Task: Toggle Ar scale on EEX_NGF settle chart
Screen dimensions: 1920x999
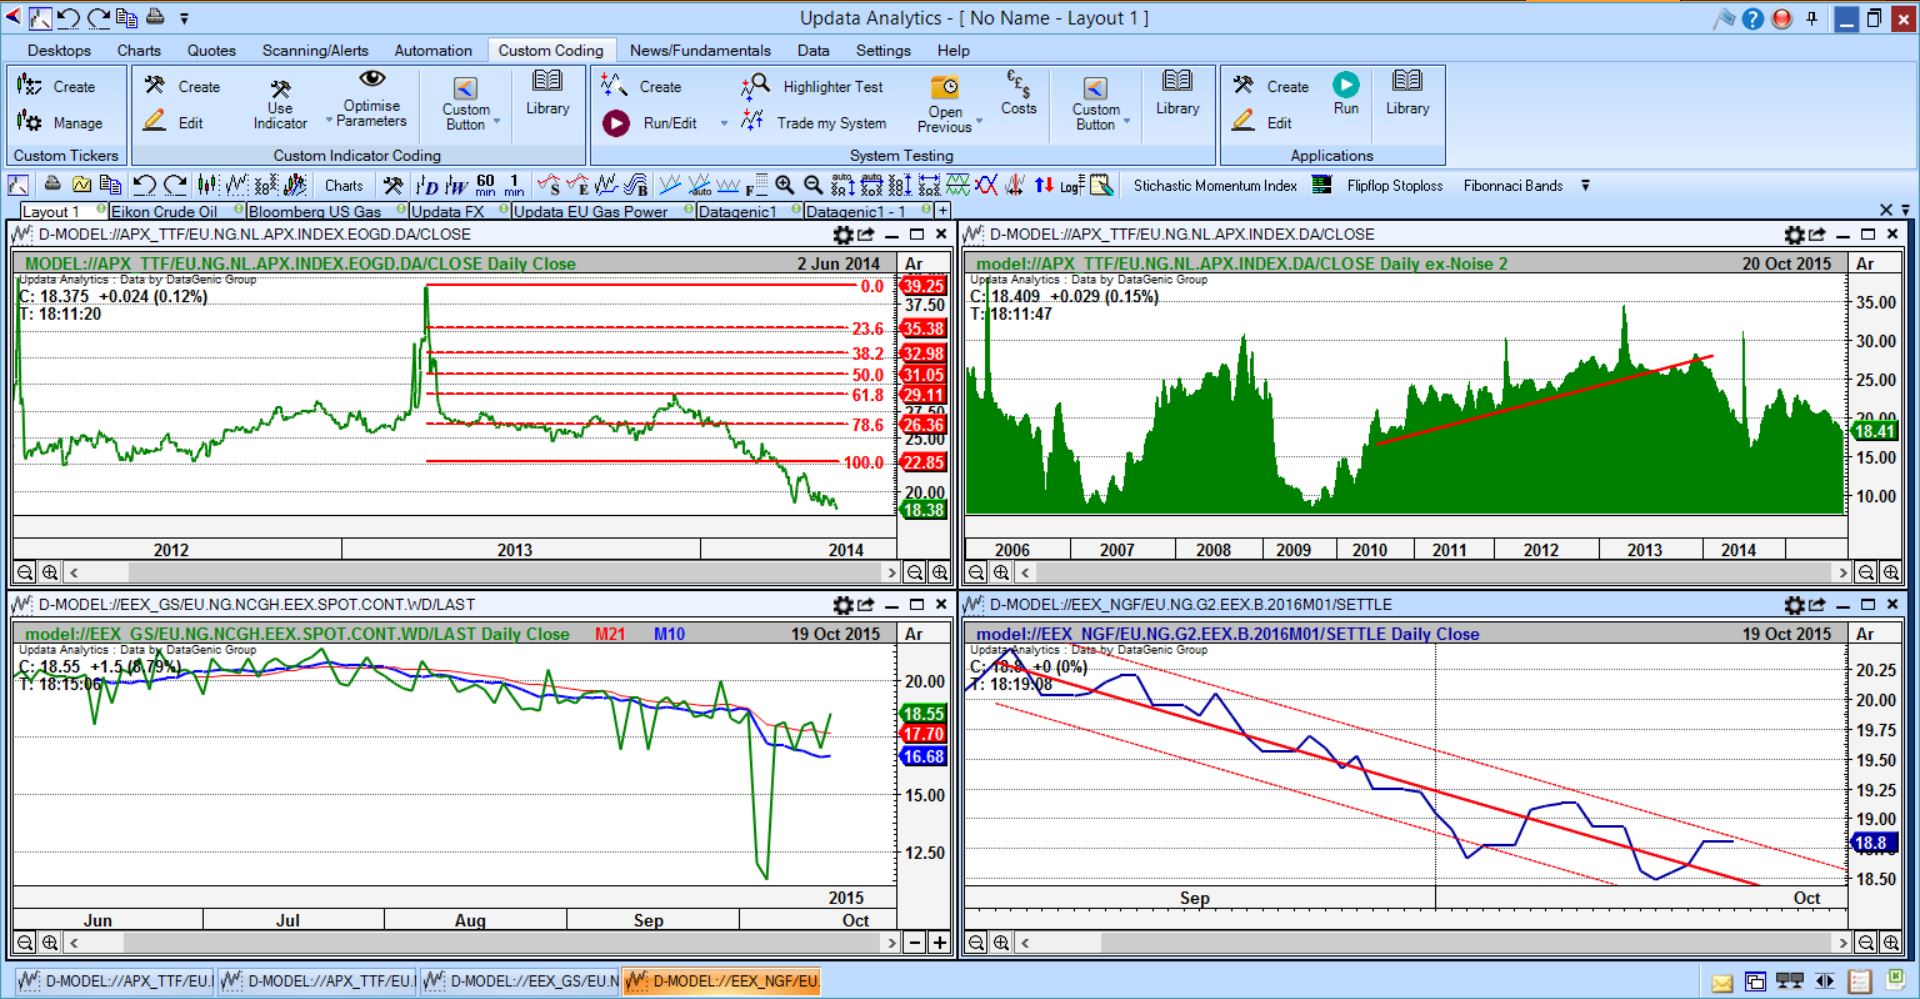Action: tap(1865, 633)
